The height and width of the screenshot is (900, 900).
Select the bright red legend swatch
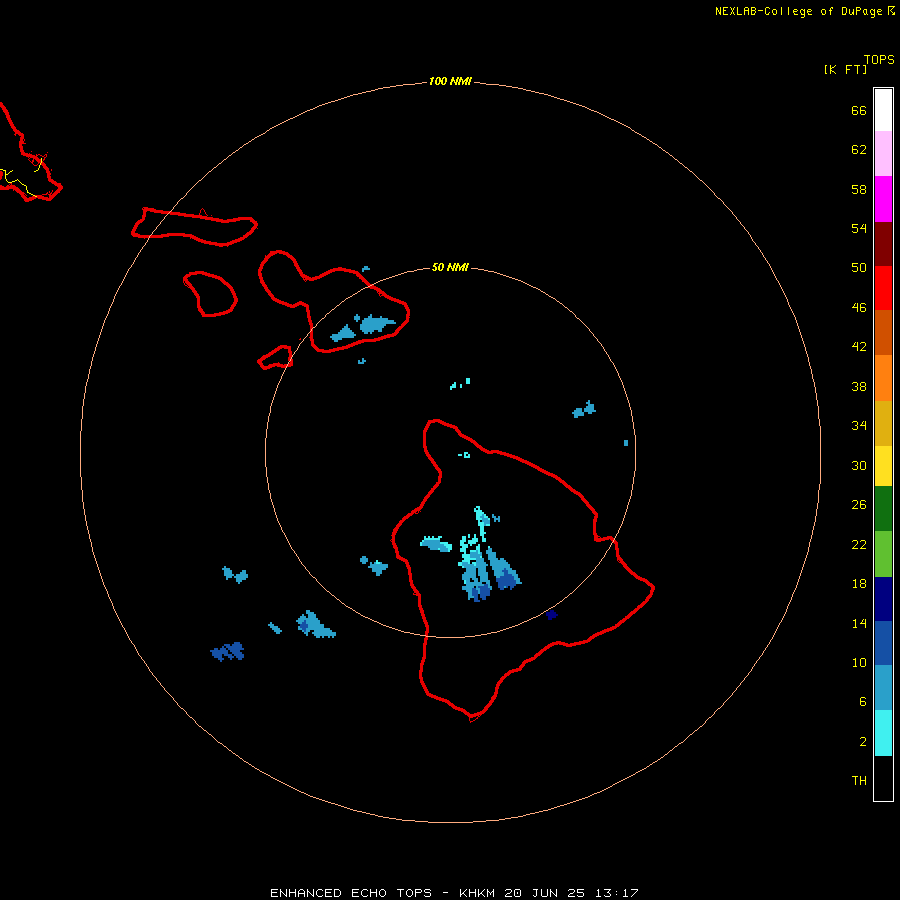point(883,288)
